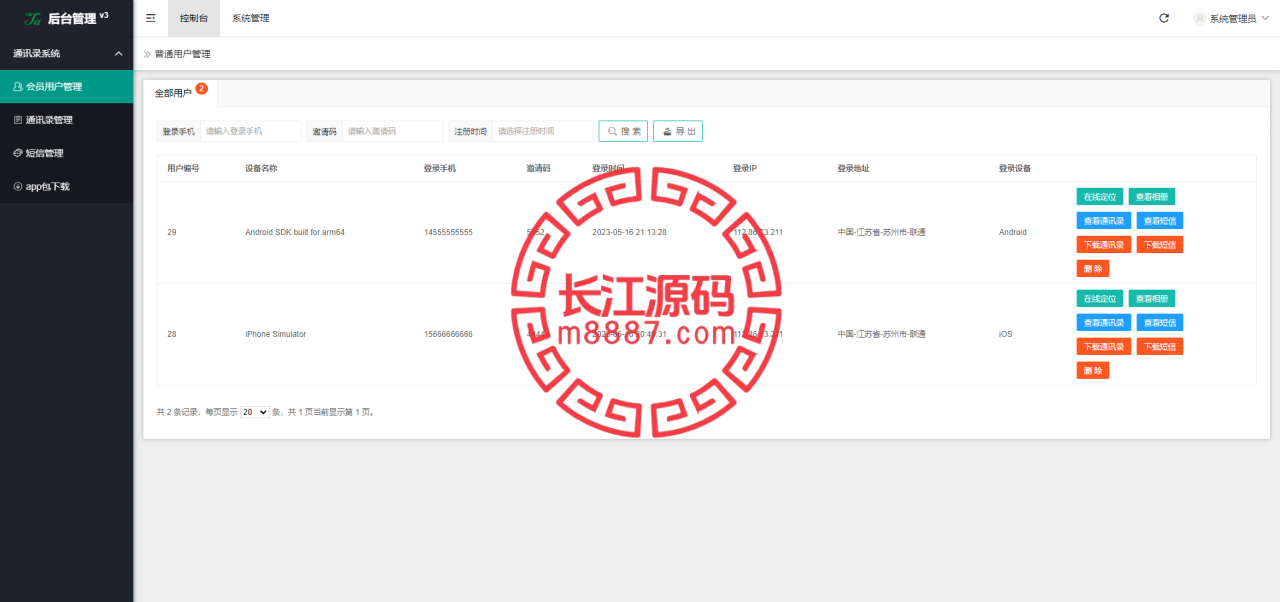Click user ID 28 cell
The height and width of the screenshot is (602, 1280).
coord(172,334)
